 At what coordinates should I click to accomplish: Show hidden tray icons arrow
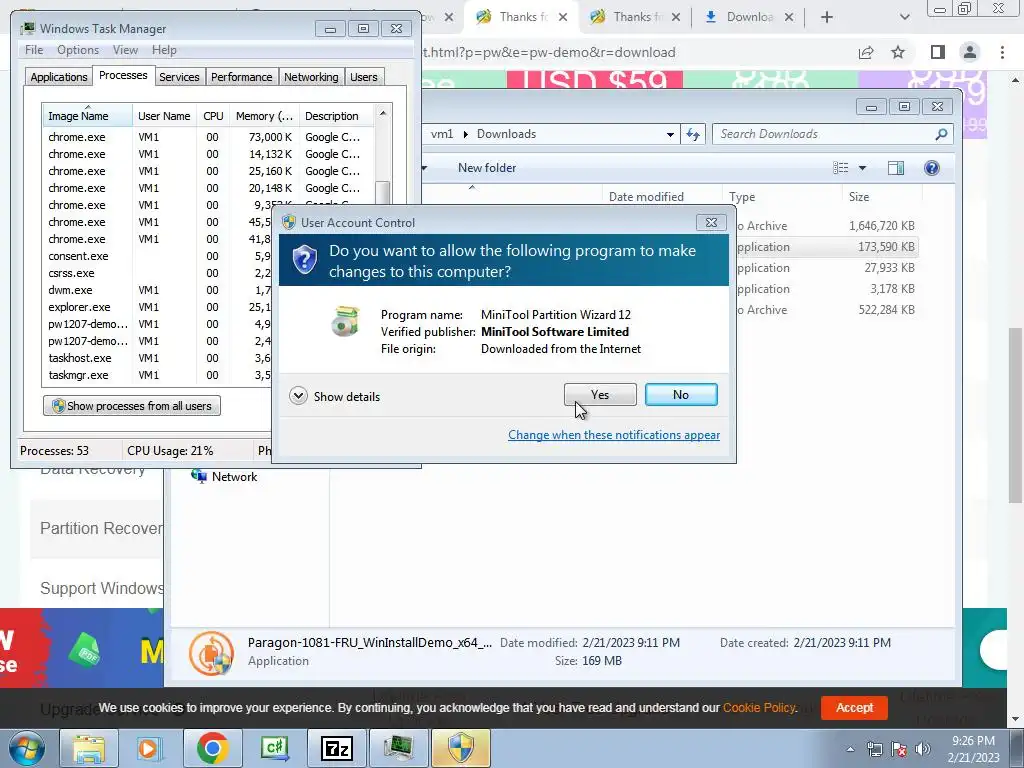[x=850, y=749]
